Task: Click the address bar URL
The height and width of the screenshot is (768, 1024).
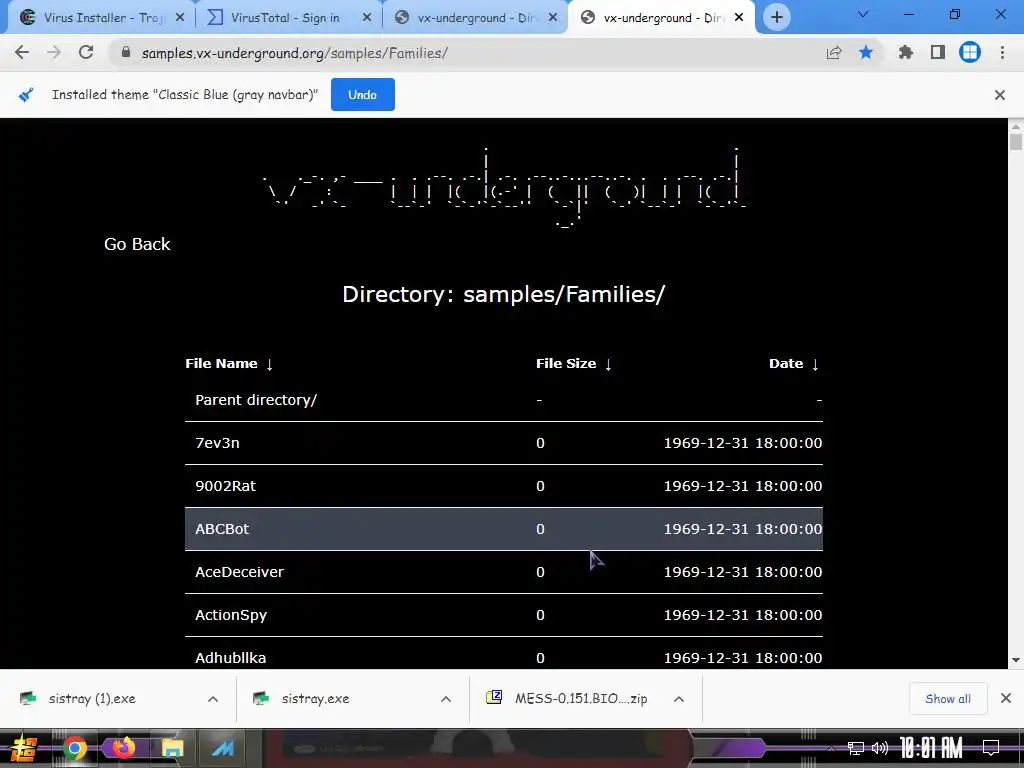Action: pyautogui.click(x=295, y=53)
